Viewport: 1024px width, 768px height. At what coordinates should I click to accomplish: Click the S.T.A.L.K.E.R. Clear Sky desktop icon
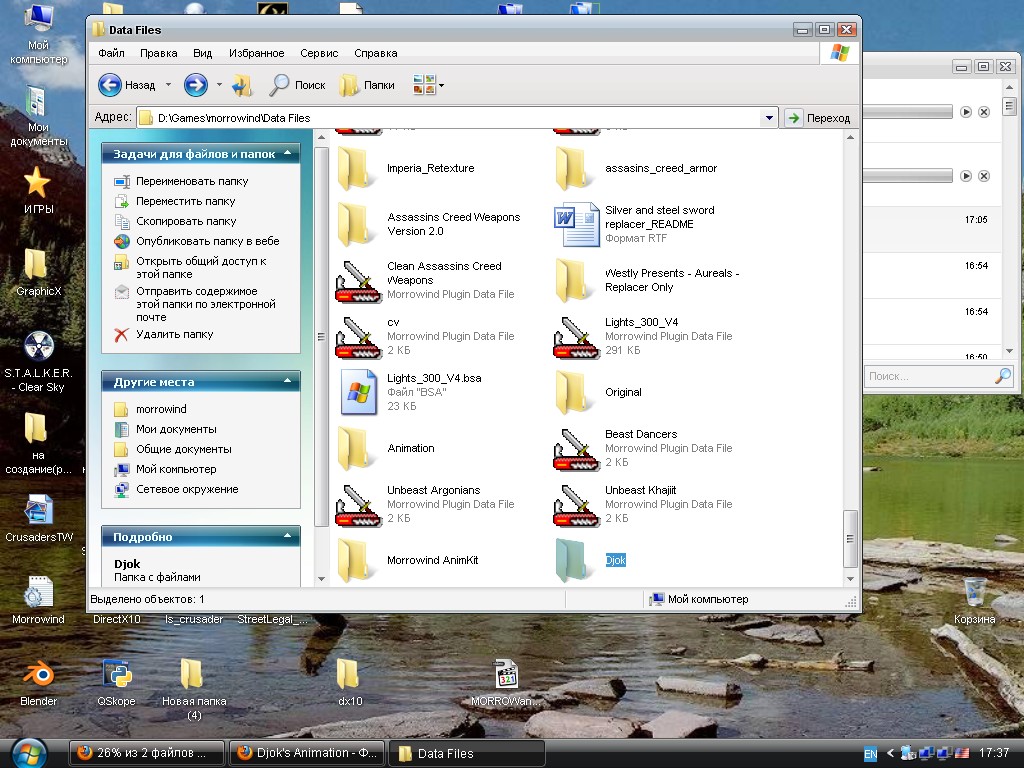pyautogui.click(x=39, y=346)
